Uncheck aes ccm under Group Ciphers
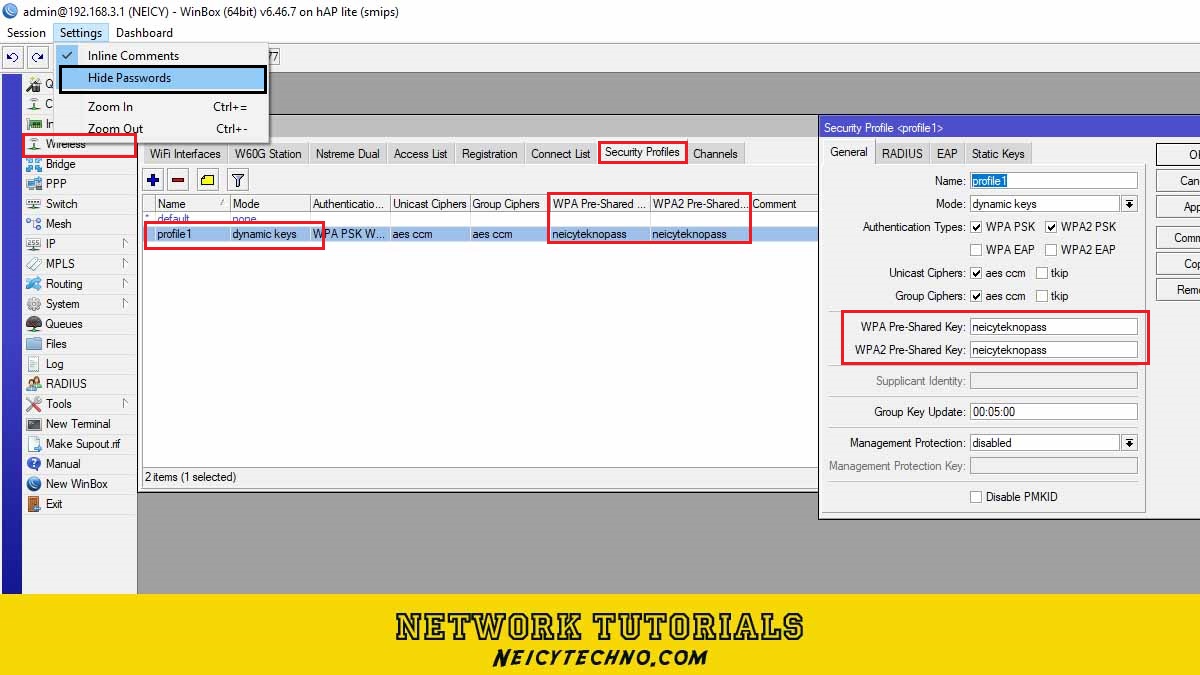The image size is (1200, 675). click(x=975, y=296)
